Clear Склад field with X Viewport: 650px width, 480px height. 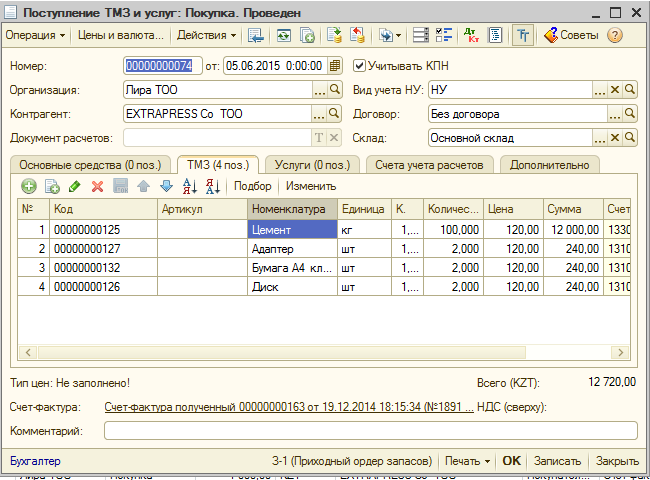615,138
